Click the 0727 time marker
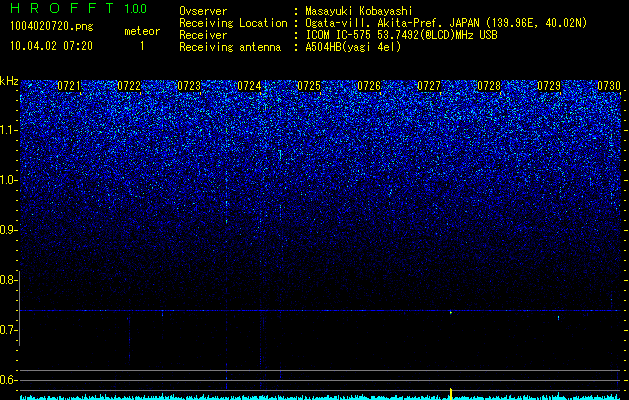The height and width of the screenshot is (400, 629). pyautogui.click(x=429, y=86)
